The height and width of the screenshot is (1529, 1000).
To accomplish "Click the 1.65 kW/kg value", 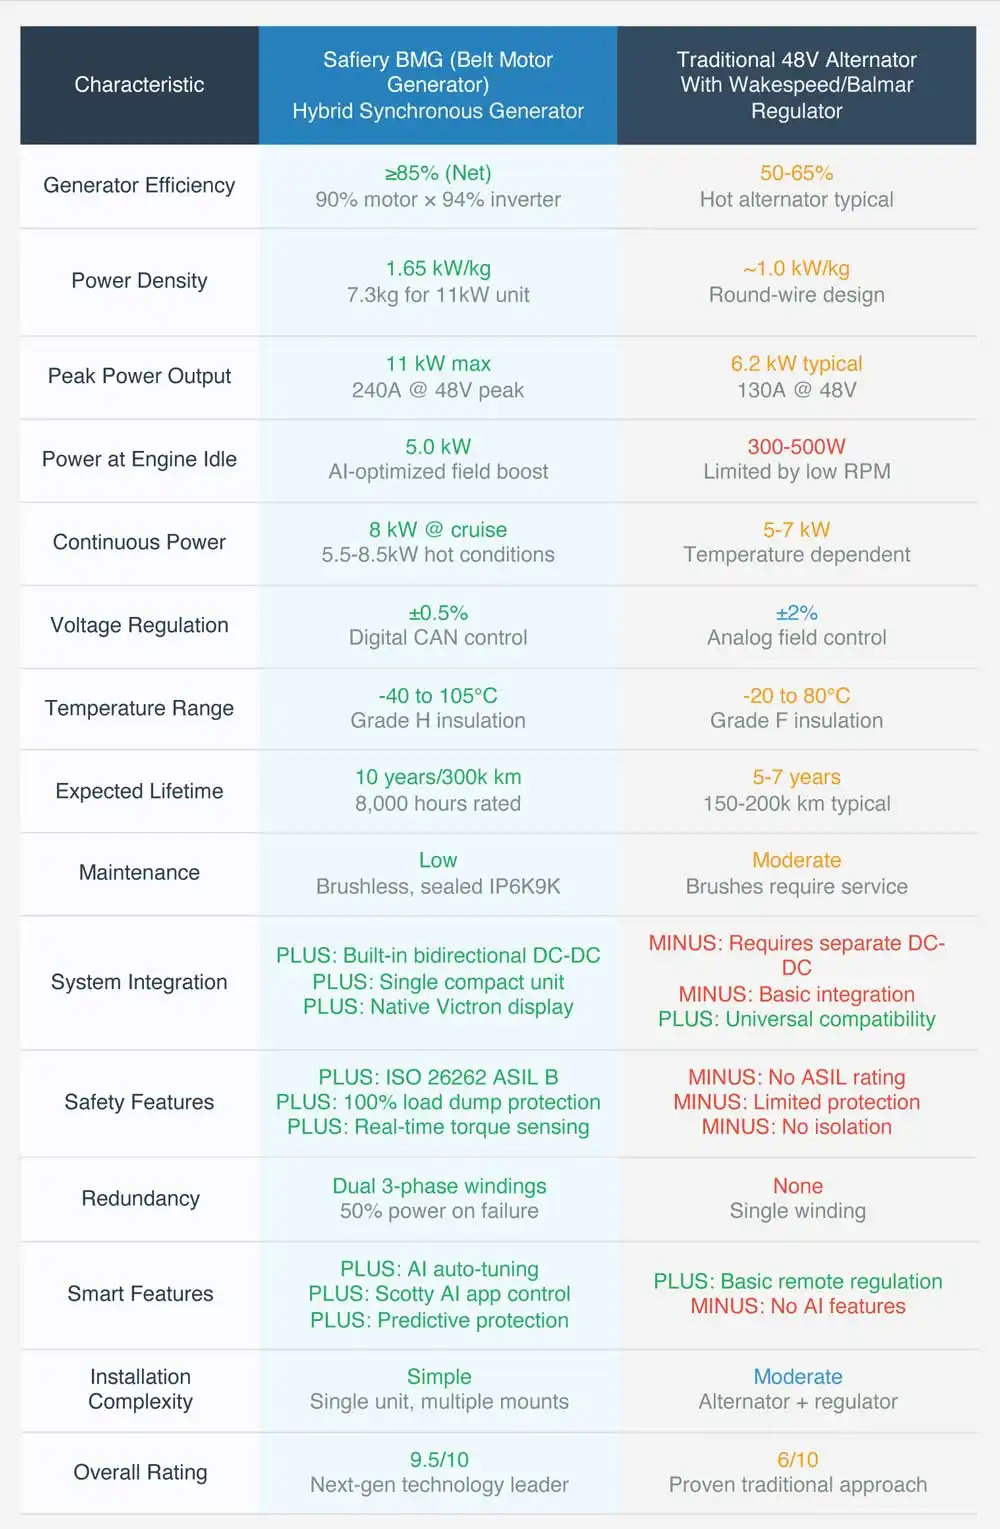I will [438, 268].
